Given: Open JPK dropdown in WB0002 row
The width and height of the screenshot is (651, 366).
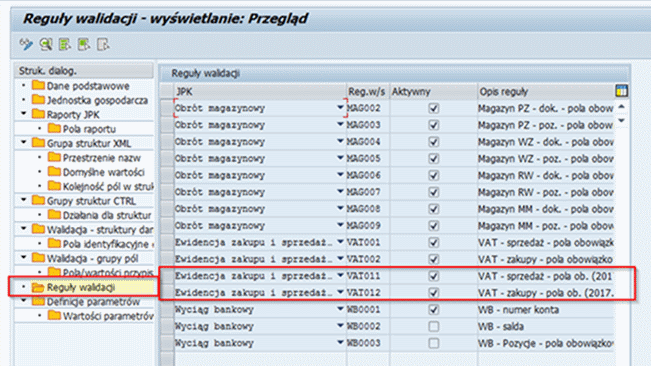Looking at the screenshot, I should pos(340,326).
